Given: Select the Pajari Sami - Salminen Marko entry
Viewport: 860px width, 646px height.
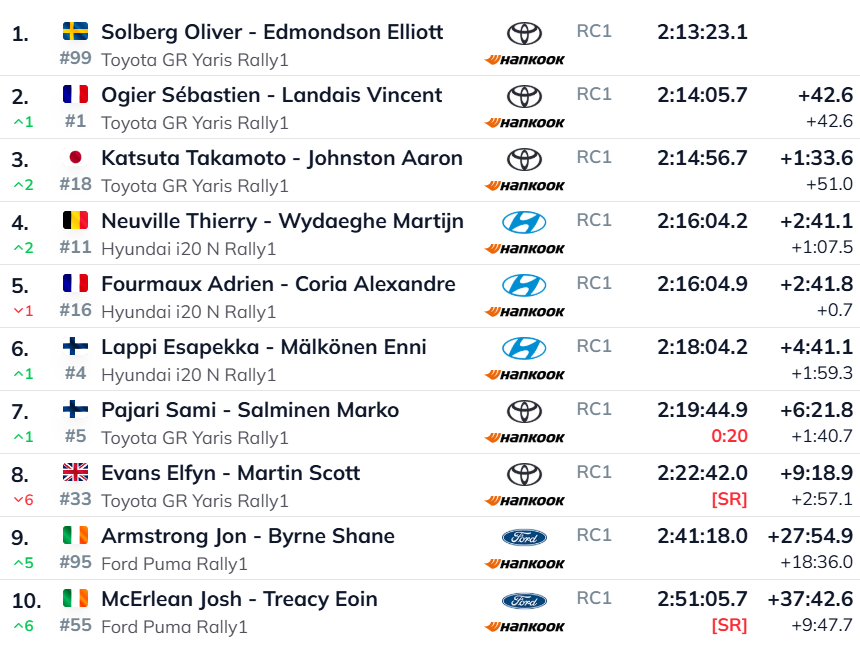Looking at the screenshot, I should (x=250, y=410).
